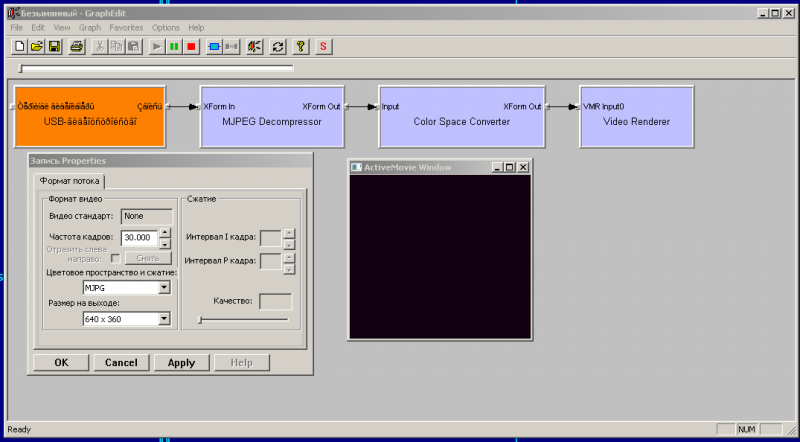Screen dimensions: 800x442
Task: Click the Интервал P кадра value field
Action: tap(271, 262)
